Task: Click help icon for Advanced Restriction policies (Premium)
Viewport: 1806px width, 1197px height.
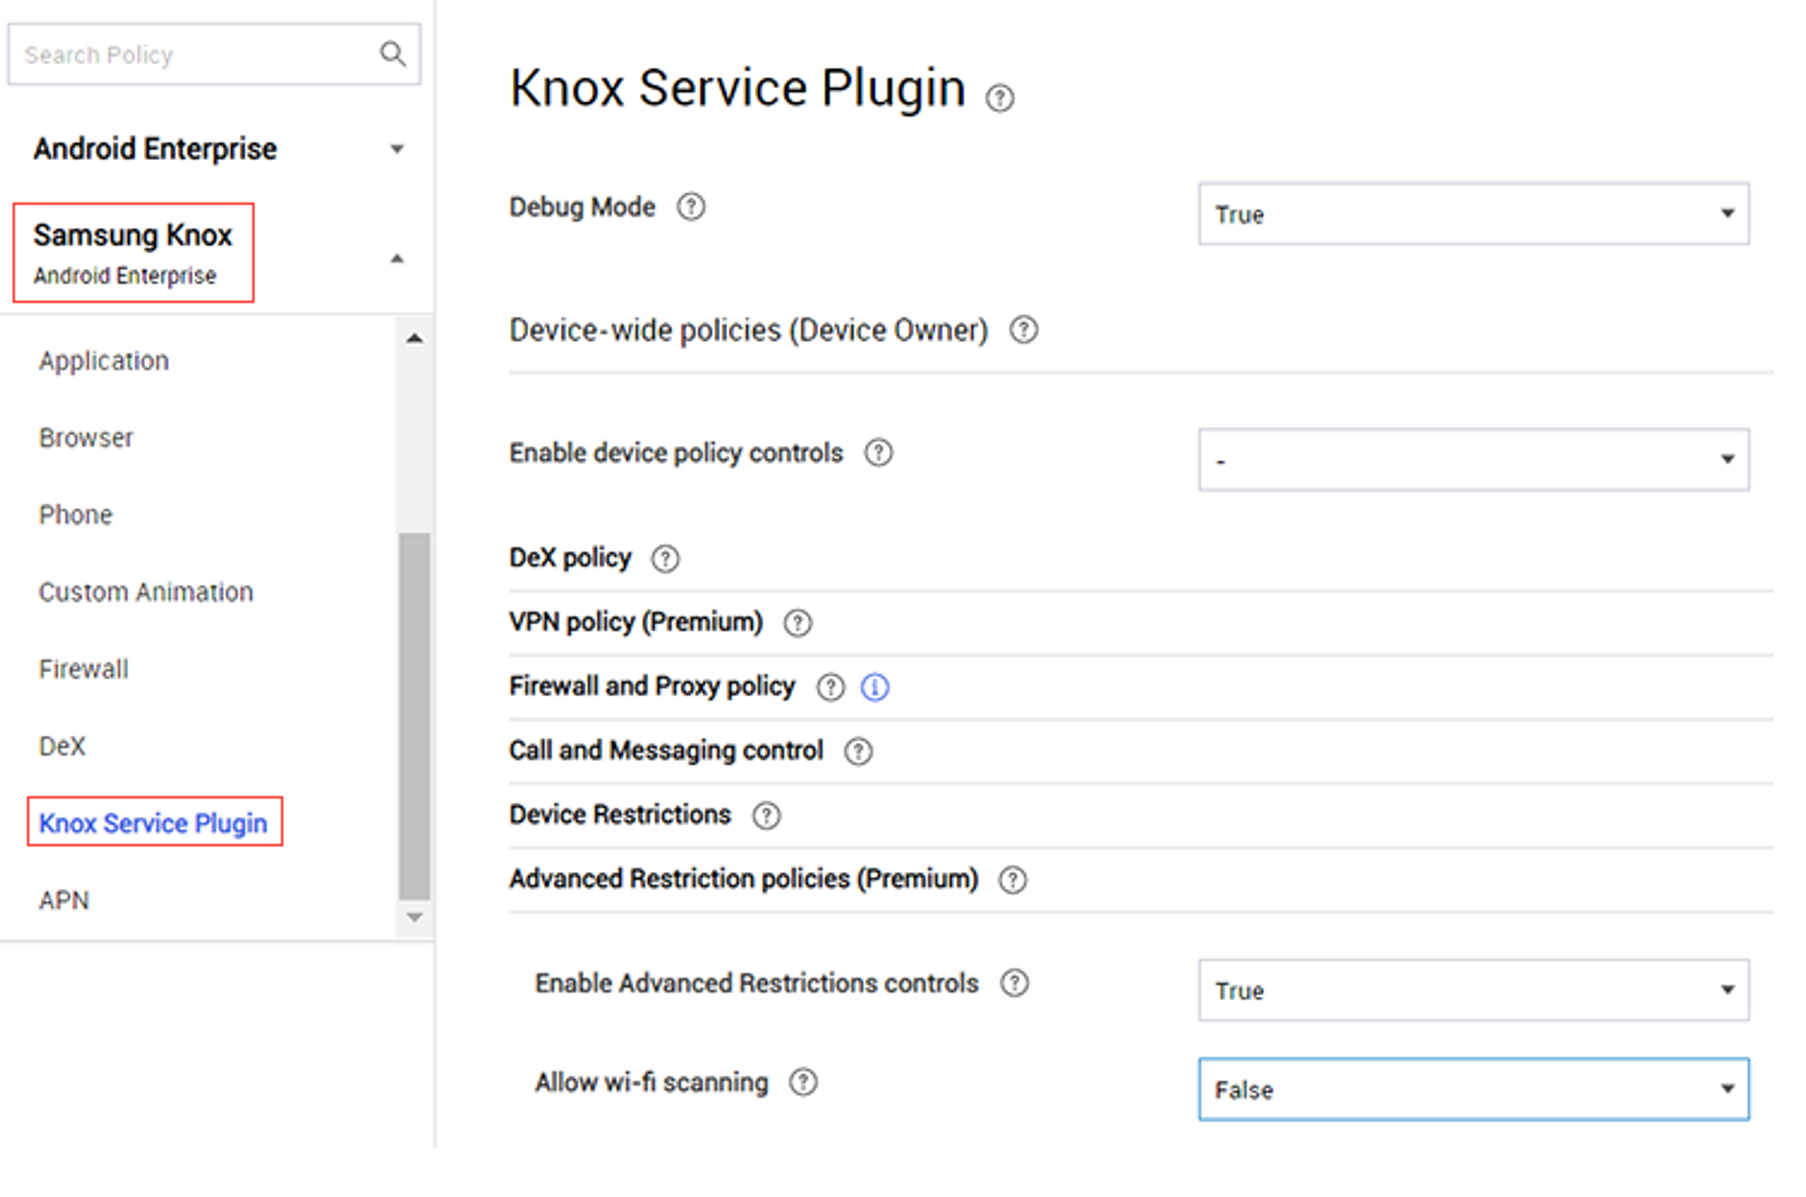Action: 1012,880
